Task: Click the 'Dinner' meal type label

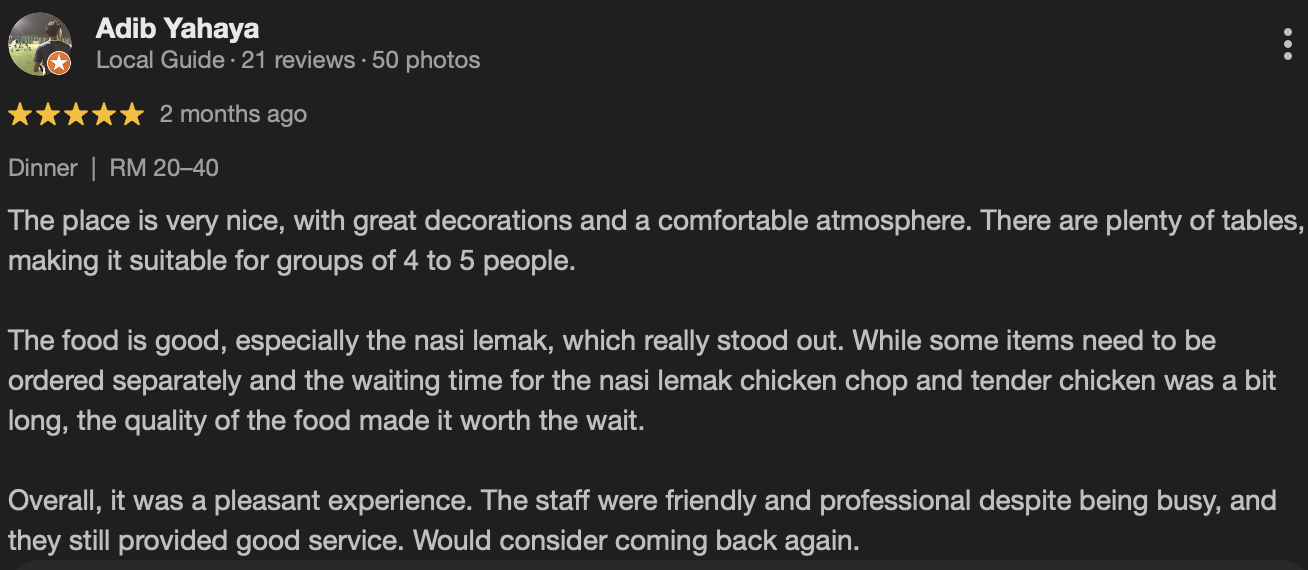Action: click(43, 168)
